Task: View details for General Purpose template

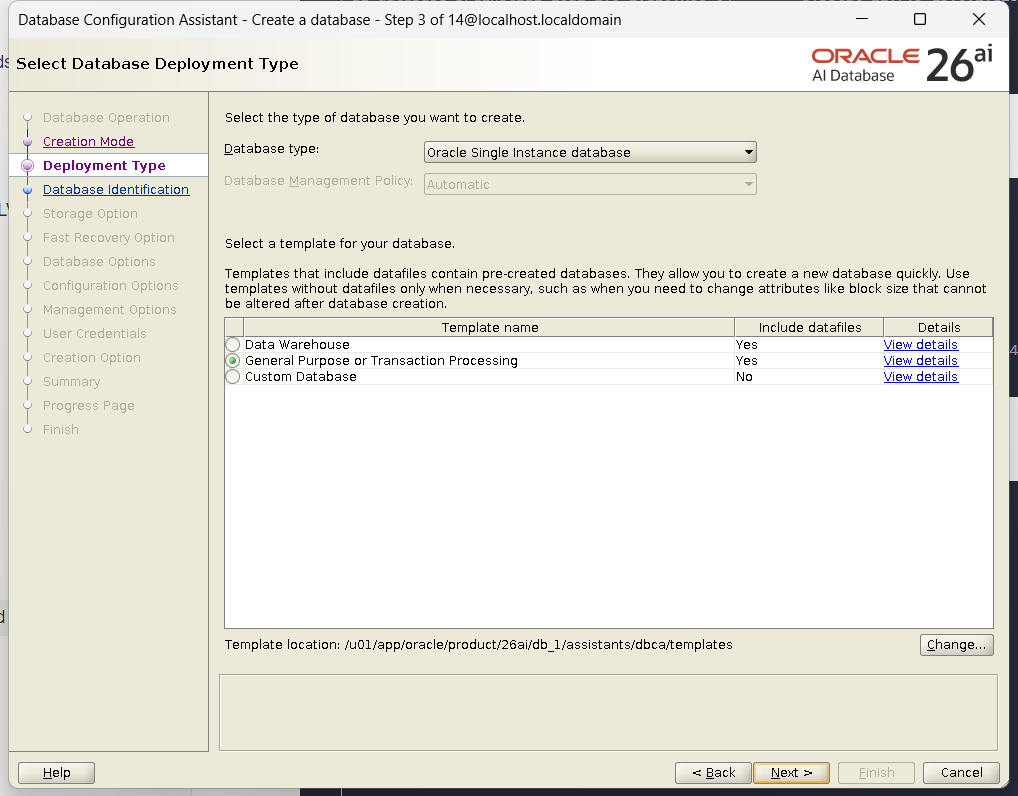Action: pos(920,361)
